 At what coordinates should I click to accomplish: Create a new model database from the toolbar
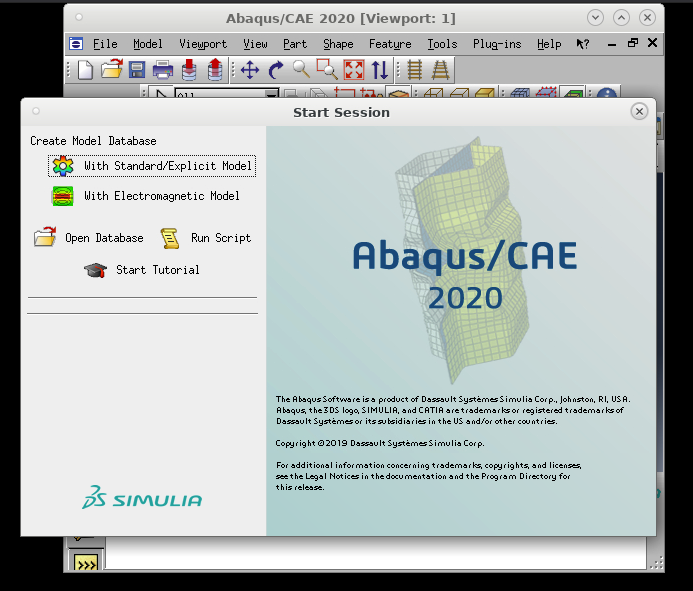85,70
